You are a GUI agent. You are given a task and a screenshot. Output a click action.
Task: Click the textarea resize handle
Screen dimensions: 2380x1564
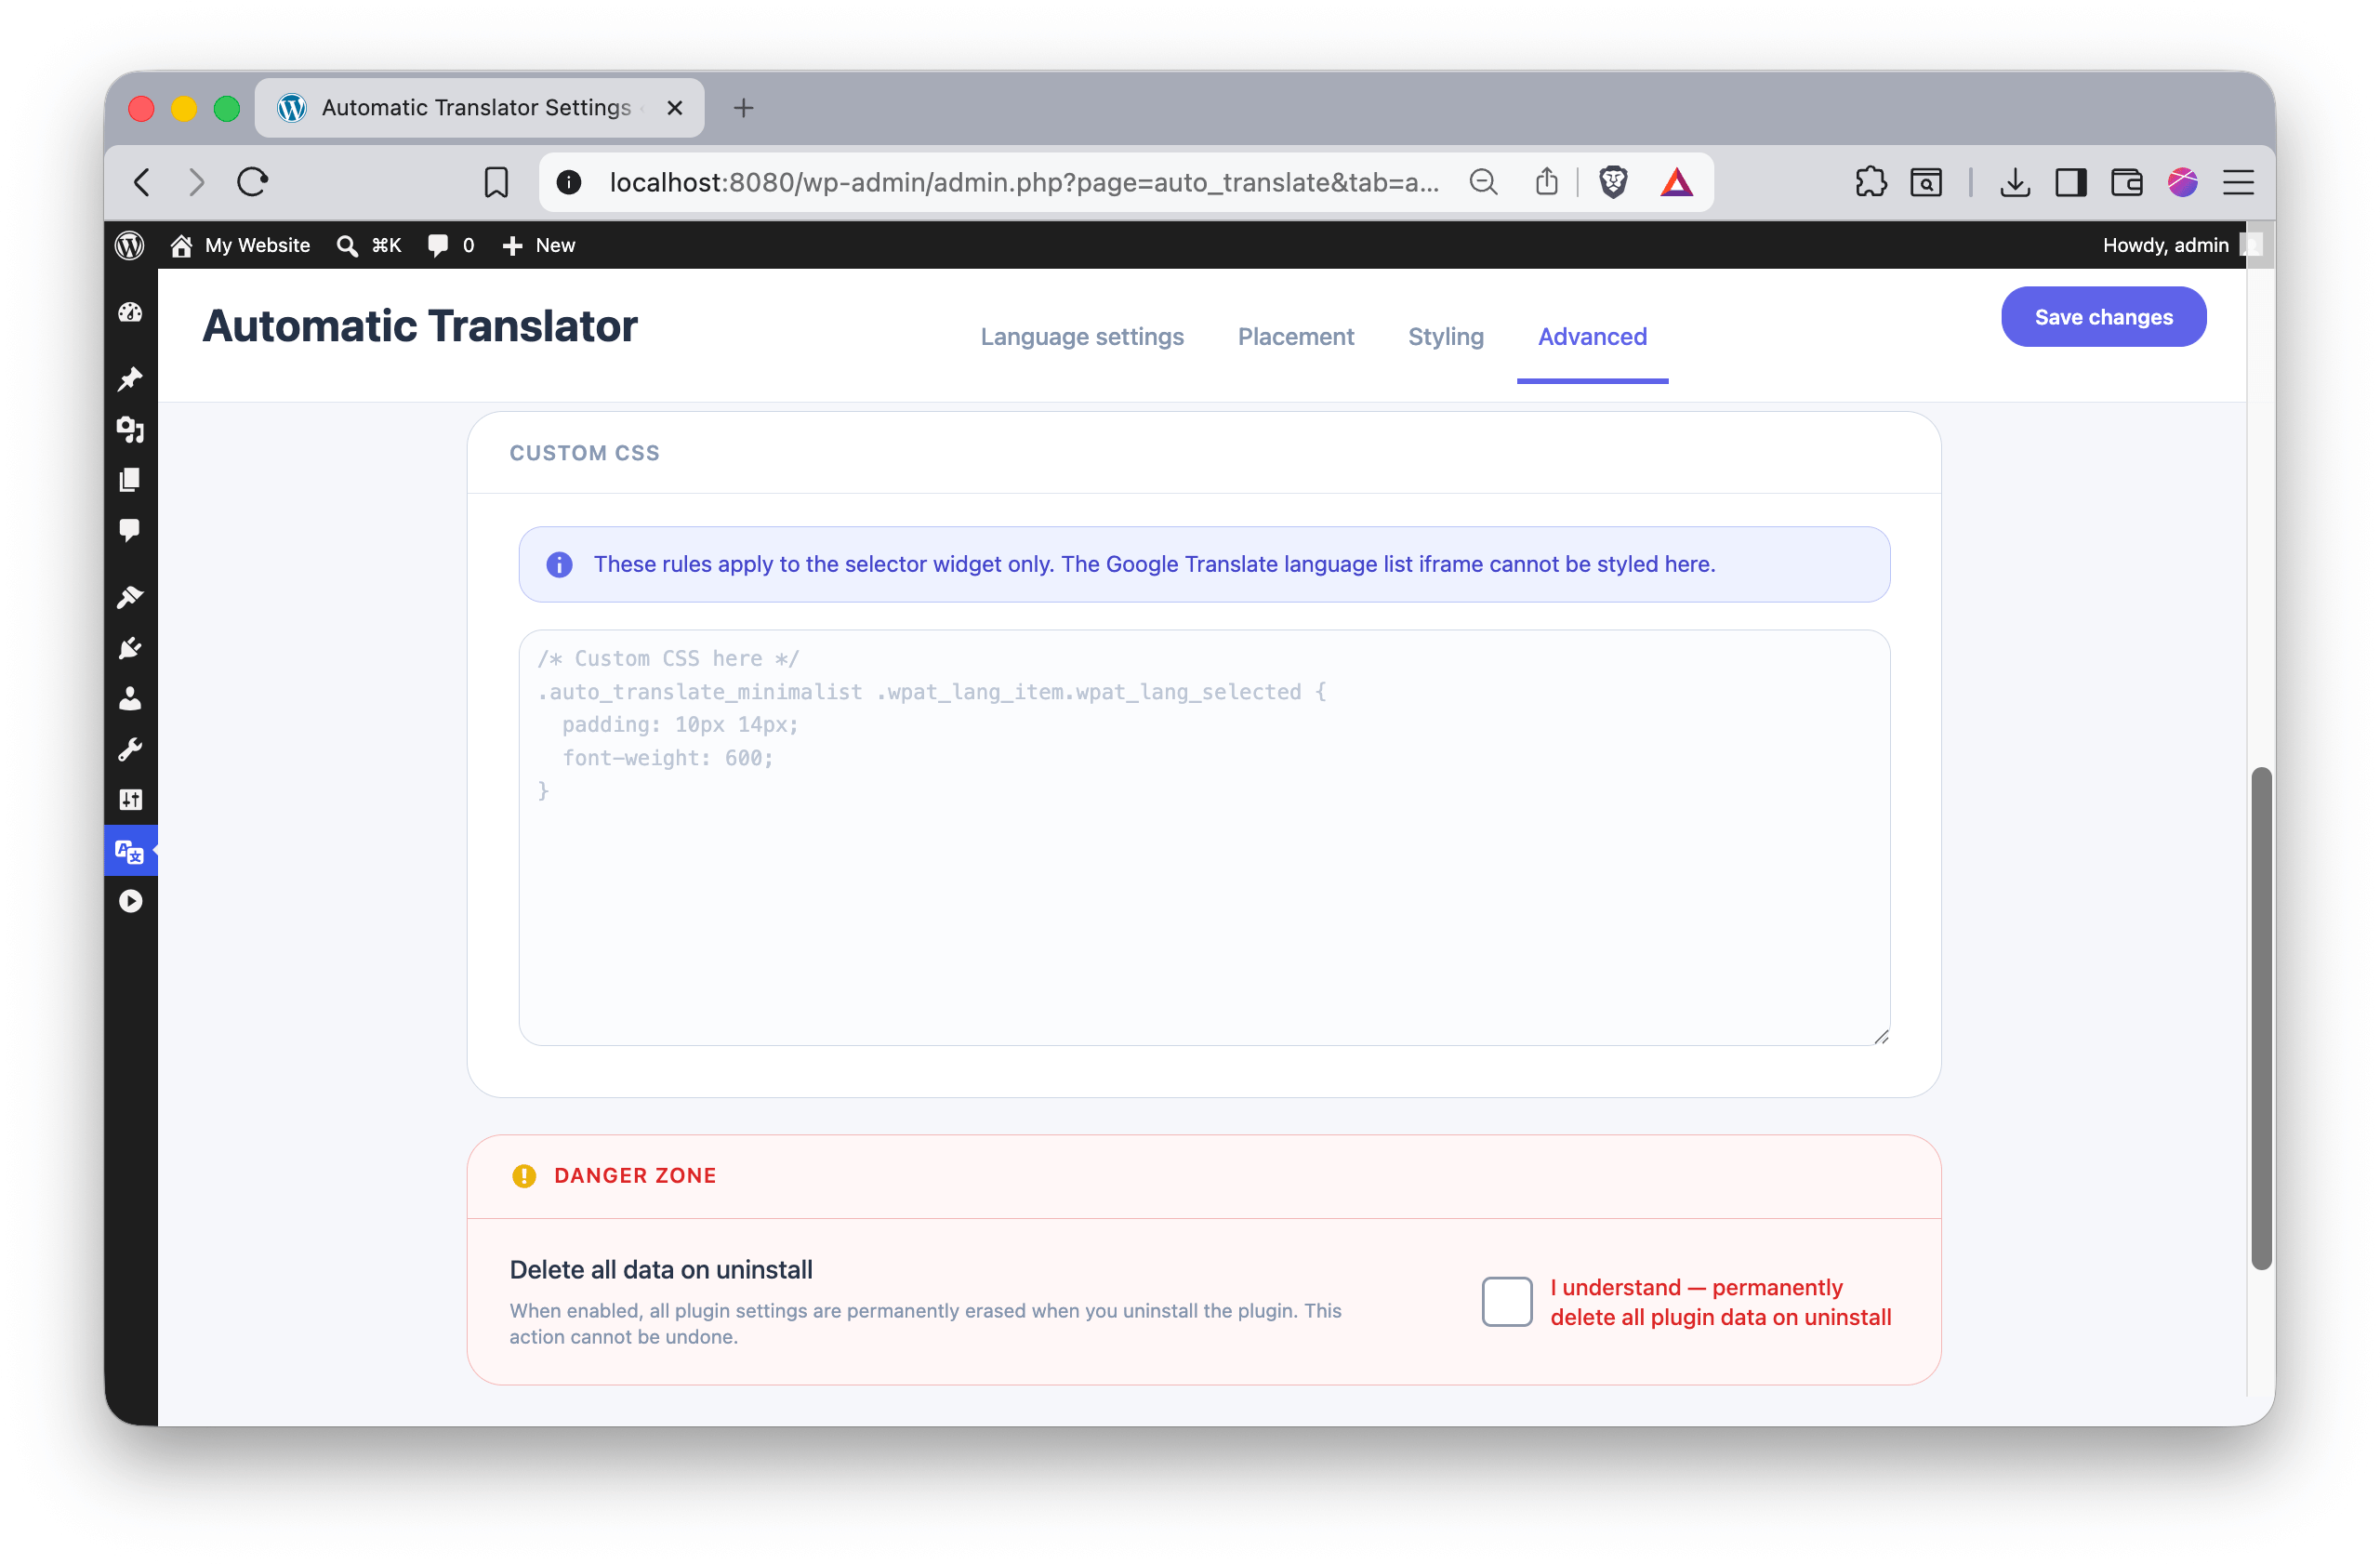click(1880, 1037)
